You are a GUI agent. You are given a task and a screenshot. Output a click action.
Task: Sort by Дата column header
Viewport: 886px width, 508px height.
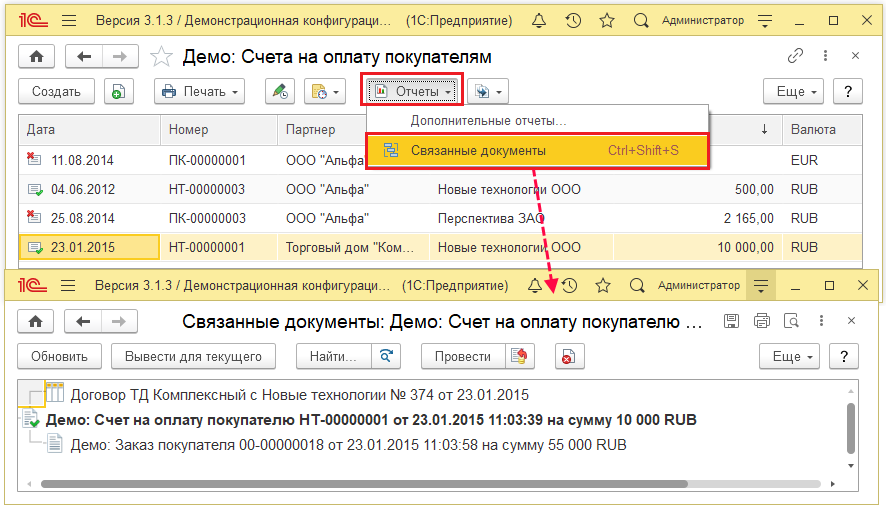pyautogui.click(x=90, y=129)
